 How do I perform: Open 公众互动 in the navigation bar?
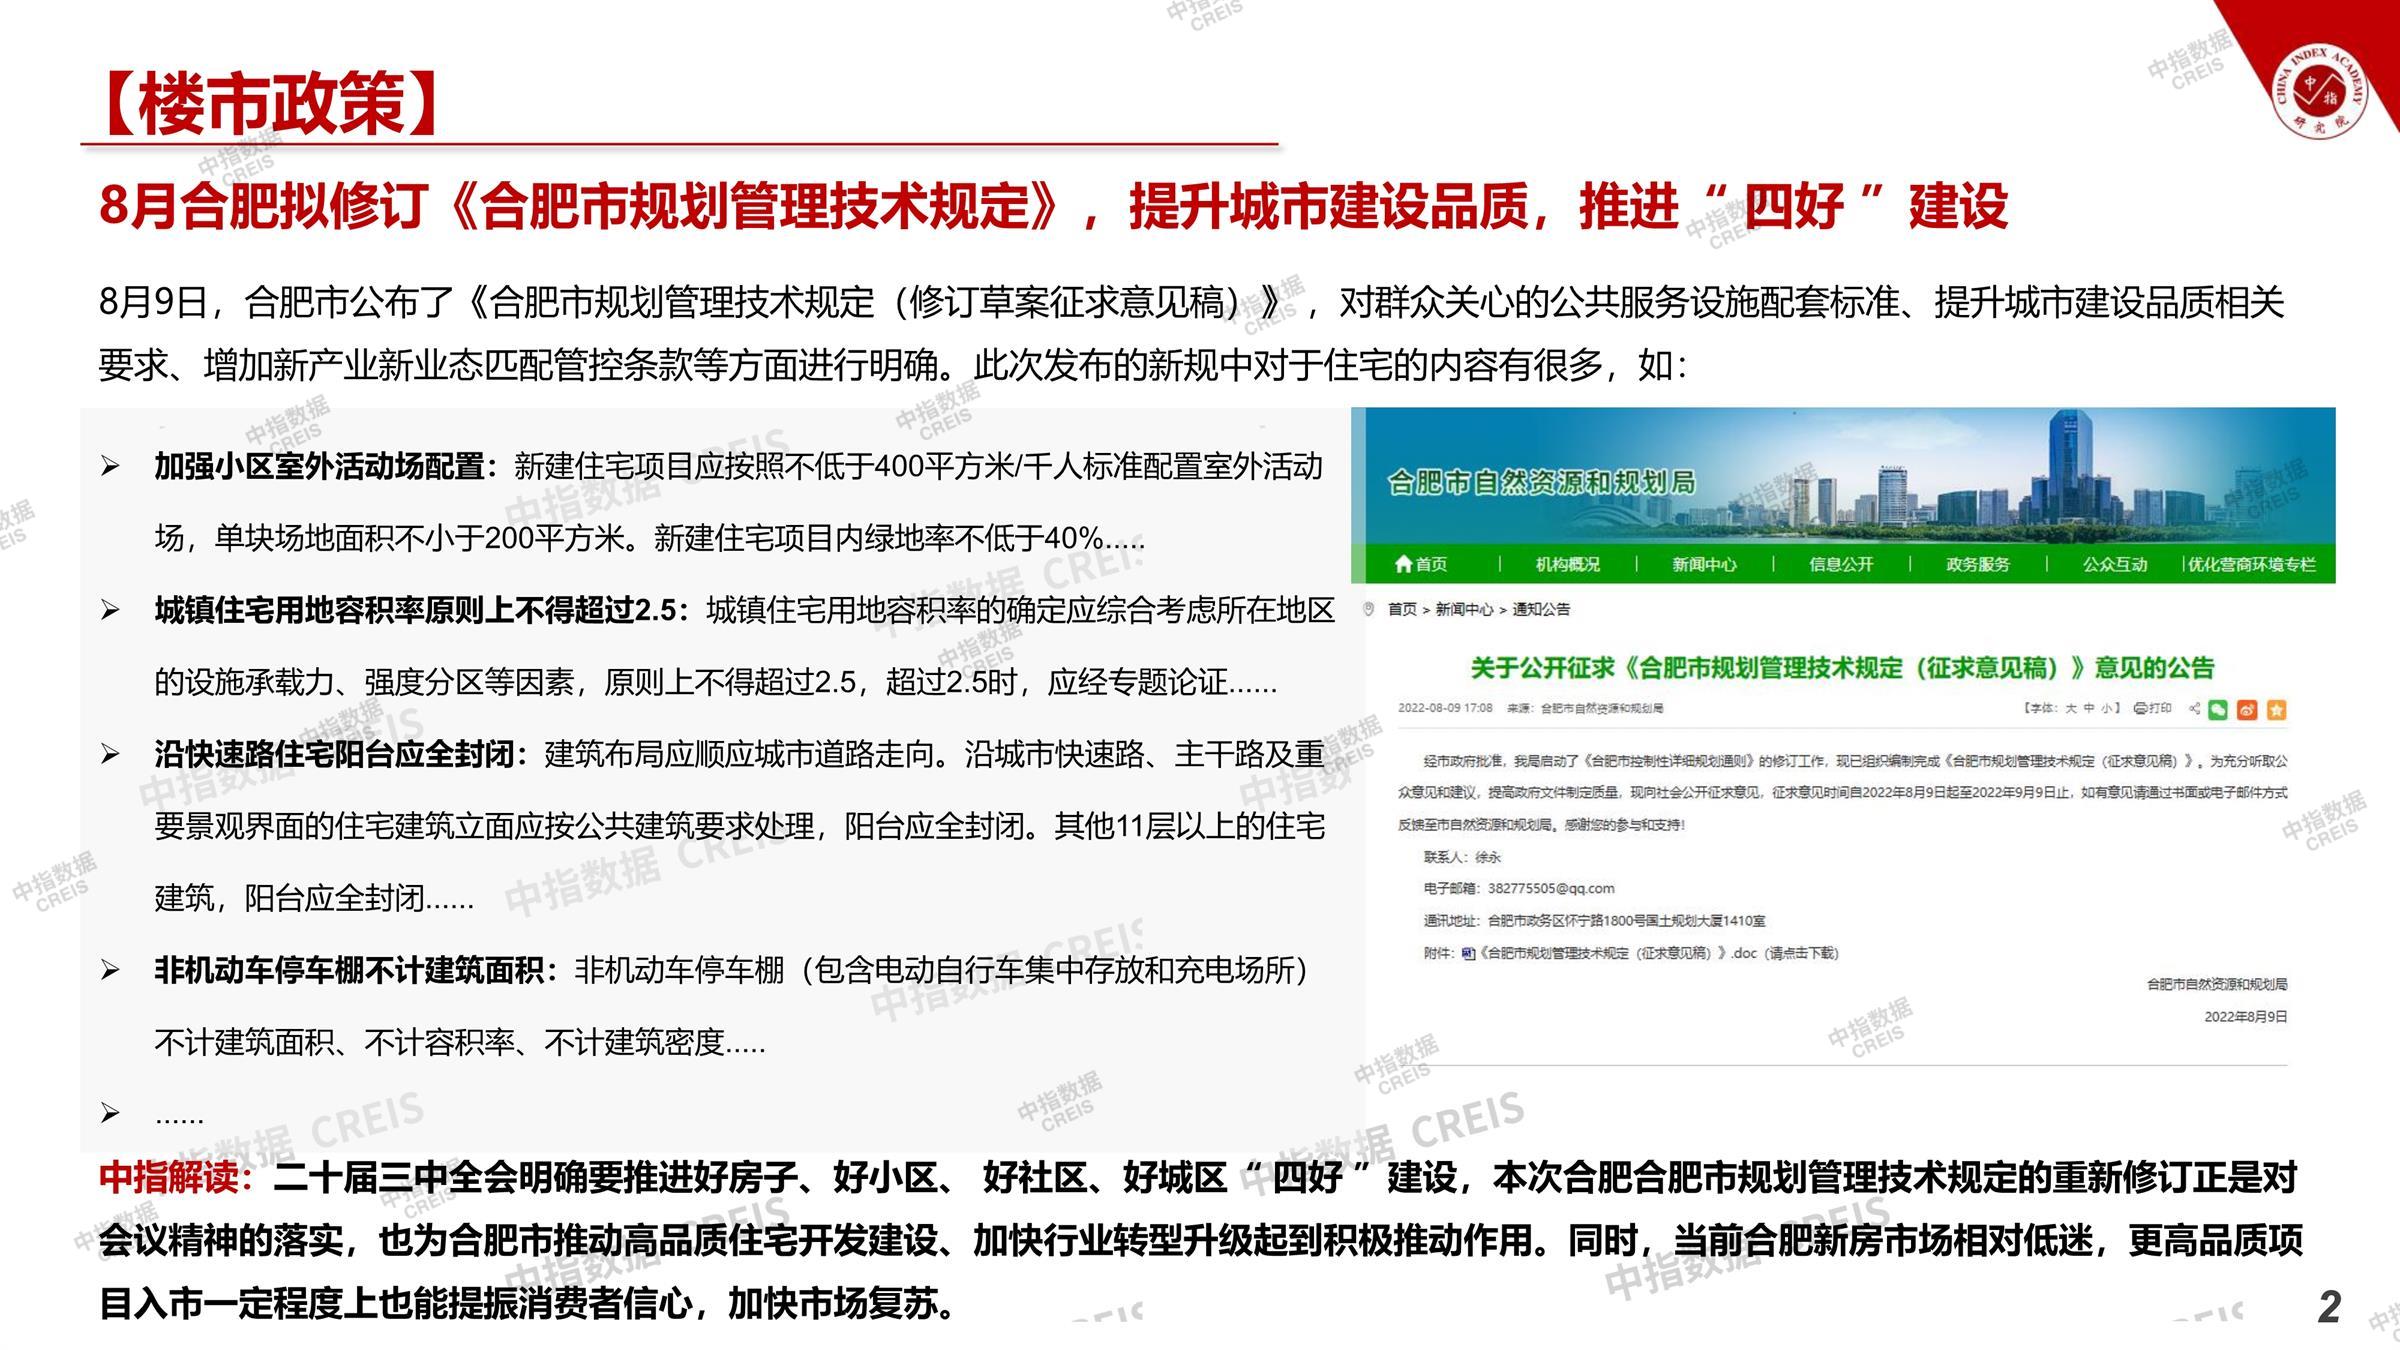pos(2114,565)
